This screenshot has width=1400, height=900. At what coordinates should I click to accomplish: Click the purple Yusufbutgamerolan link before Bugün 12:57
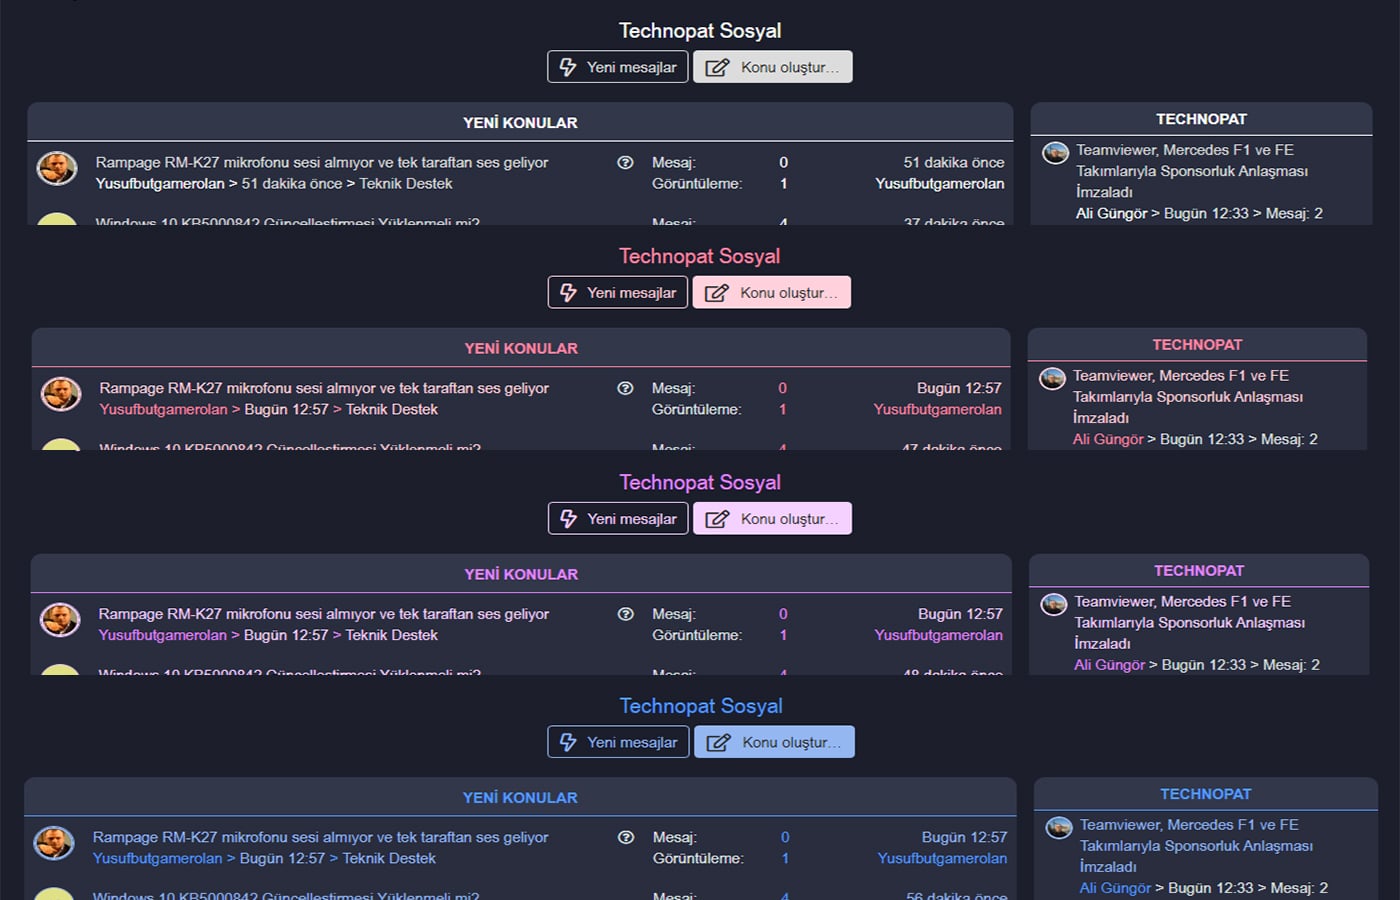pyautogui.click(x=162, y=635)
